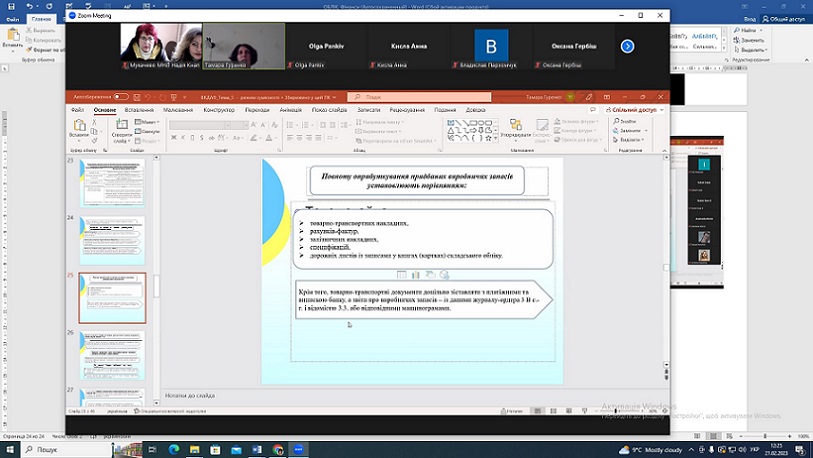Click the align left icon
Screen dimensions: 813x458
[x=290, y=138]
